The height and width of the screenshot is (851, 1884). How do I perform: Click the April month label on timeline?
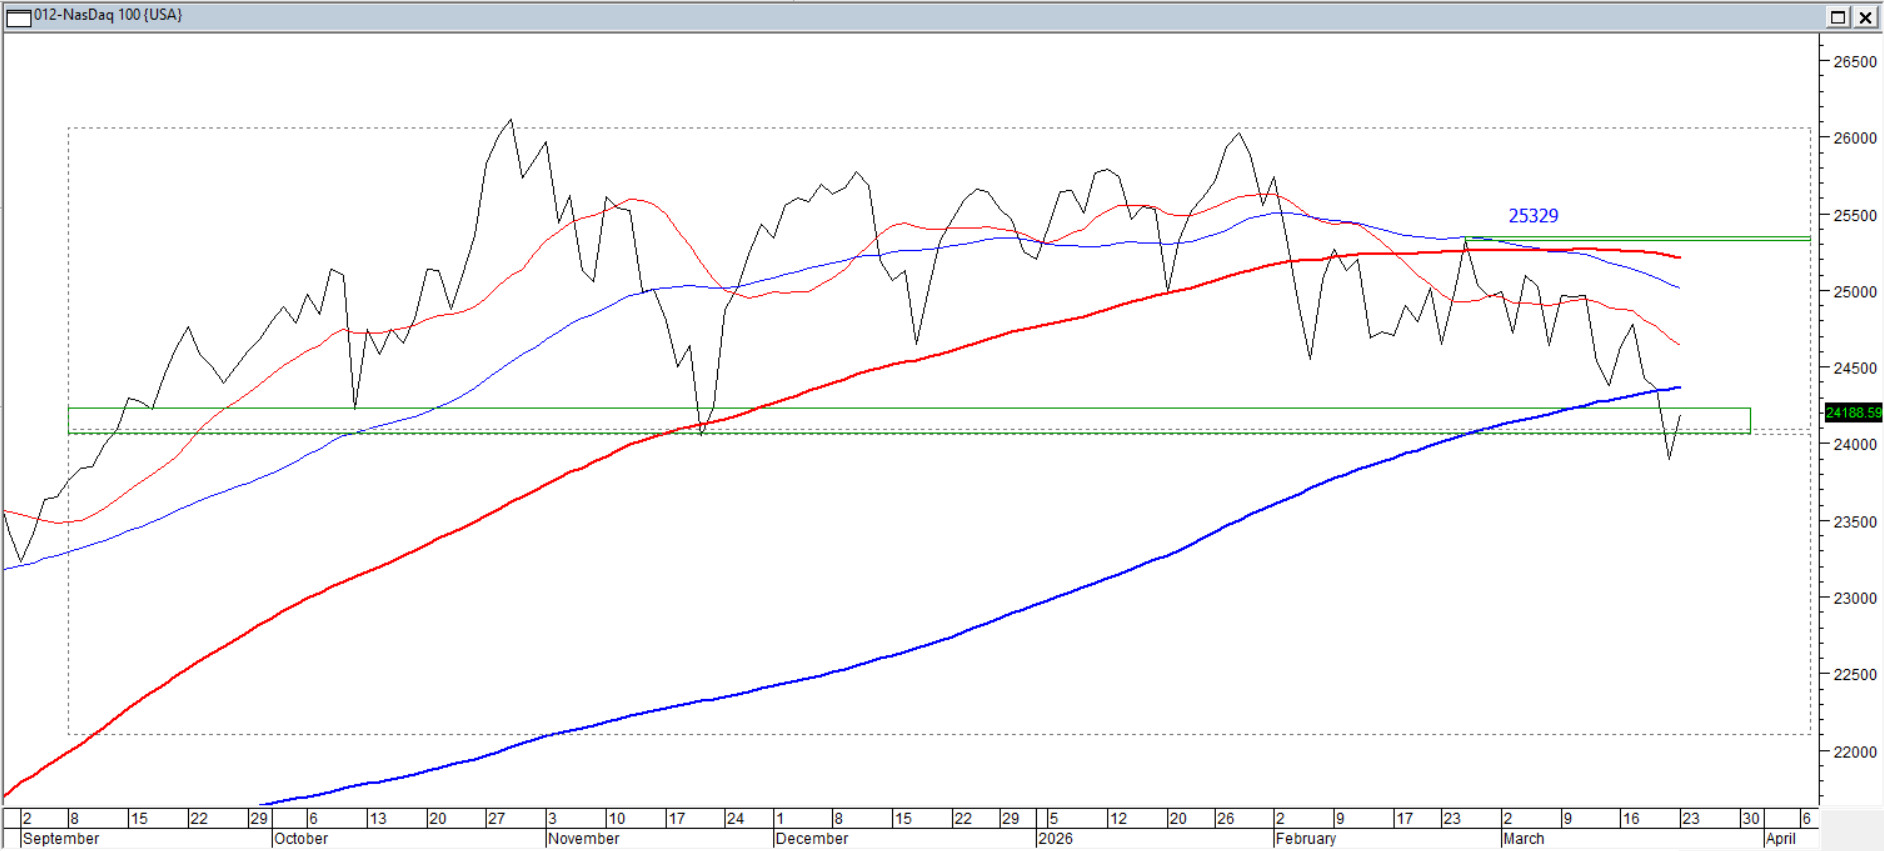click(1780, 839)
